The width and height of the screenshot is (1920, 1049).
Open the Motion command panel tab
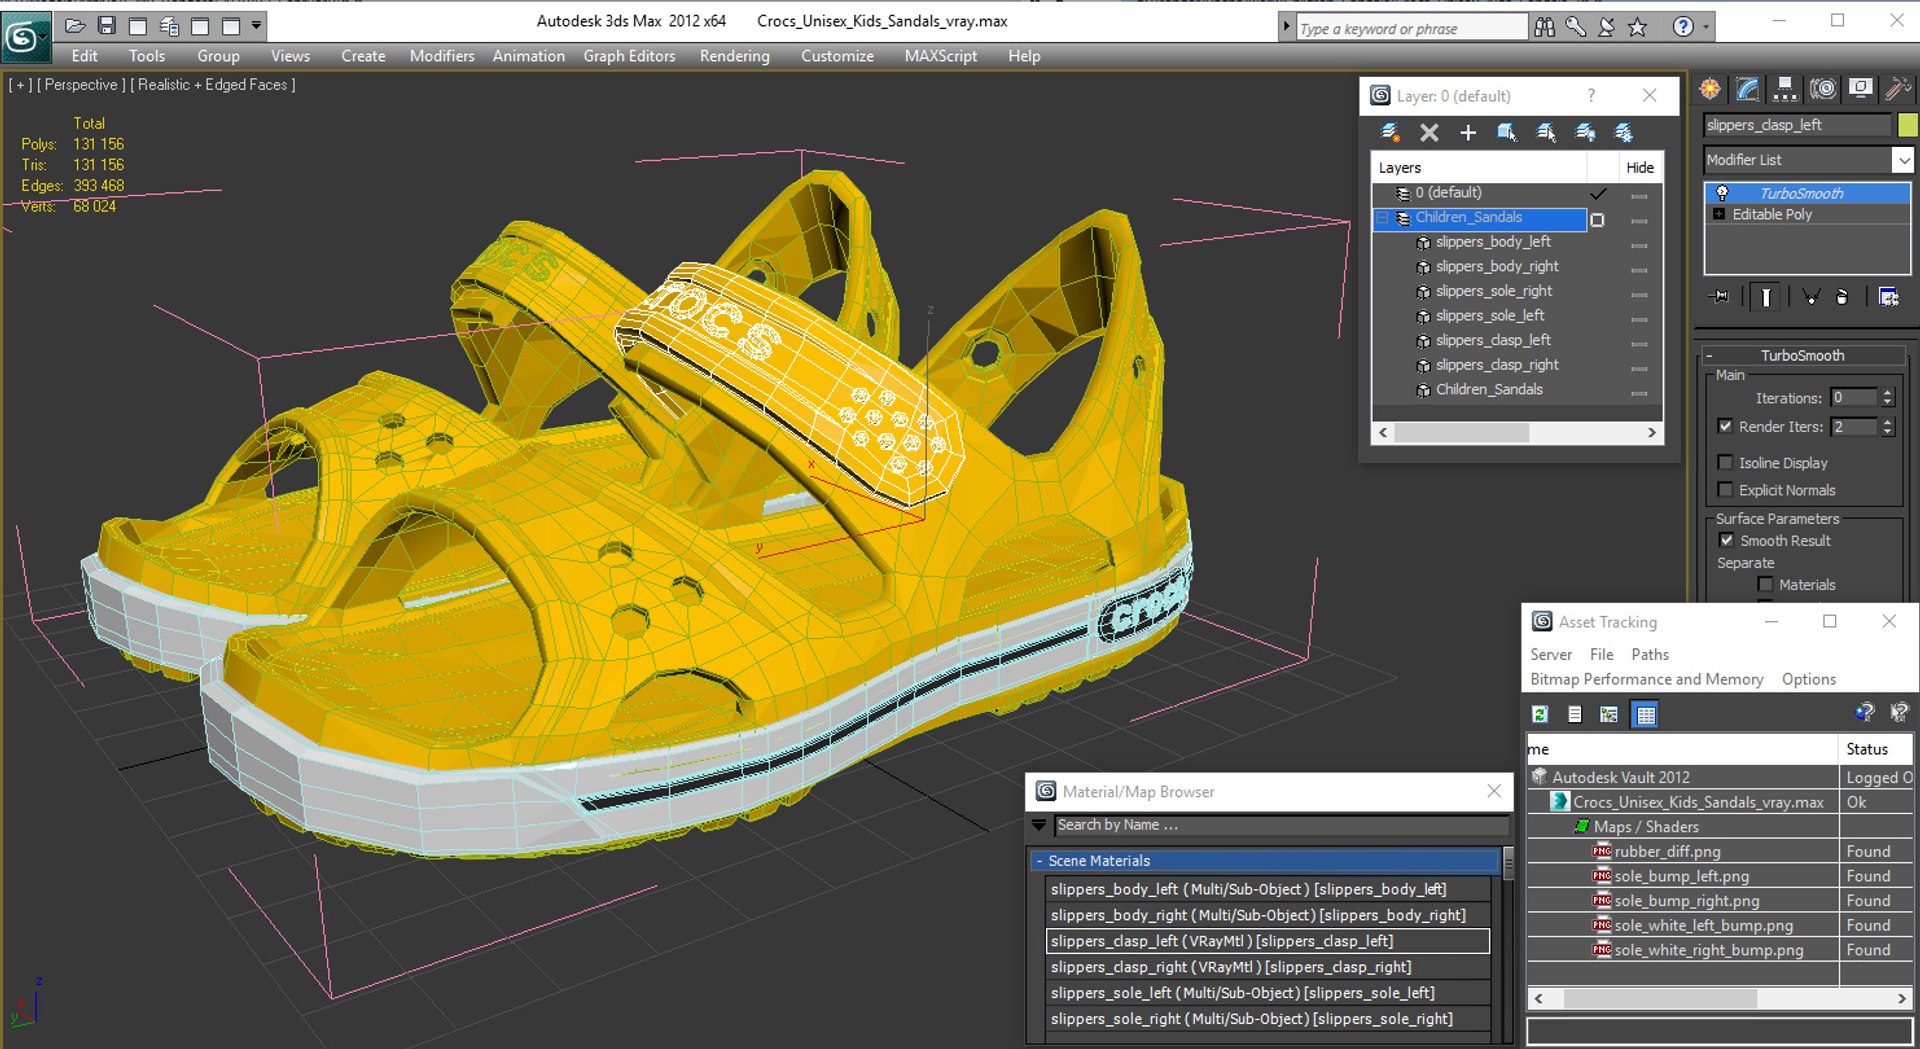[x=1823, y=90]
